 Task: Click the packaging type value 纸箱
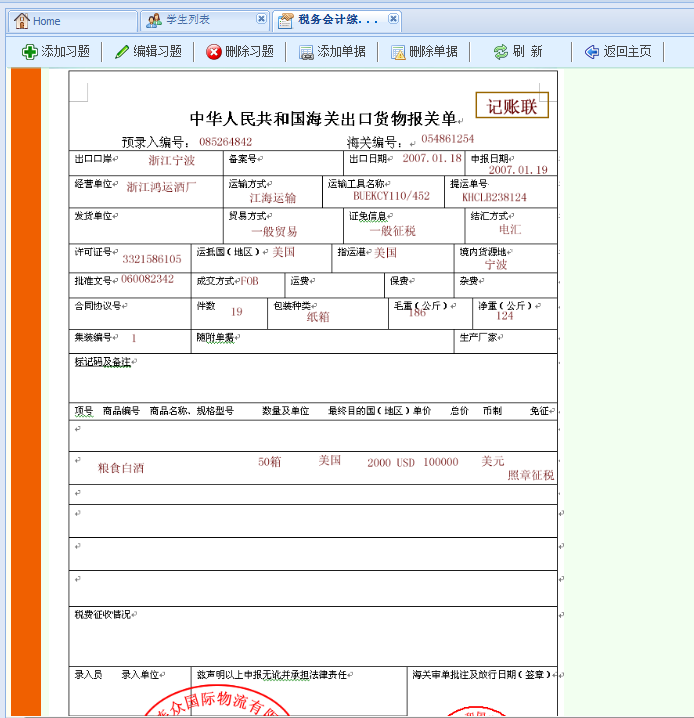click(x=318, y=317)
